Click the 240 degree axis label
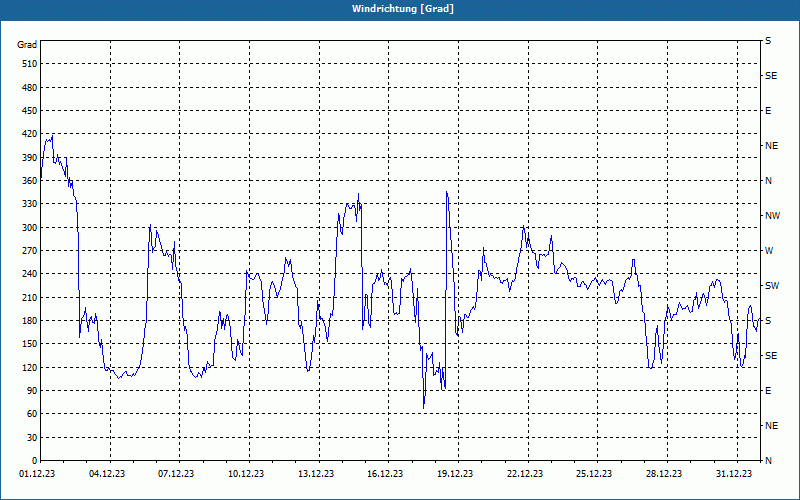Viewport: 800px width, 500px height. click(x=29, y=274)
